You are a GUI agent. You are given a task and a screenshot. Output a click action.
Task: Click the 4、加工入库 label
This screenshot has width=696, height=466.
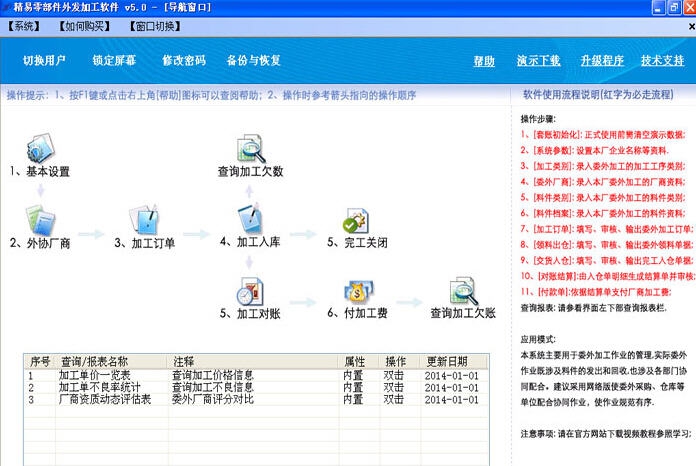(250, 242)
